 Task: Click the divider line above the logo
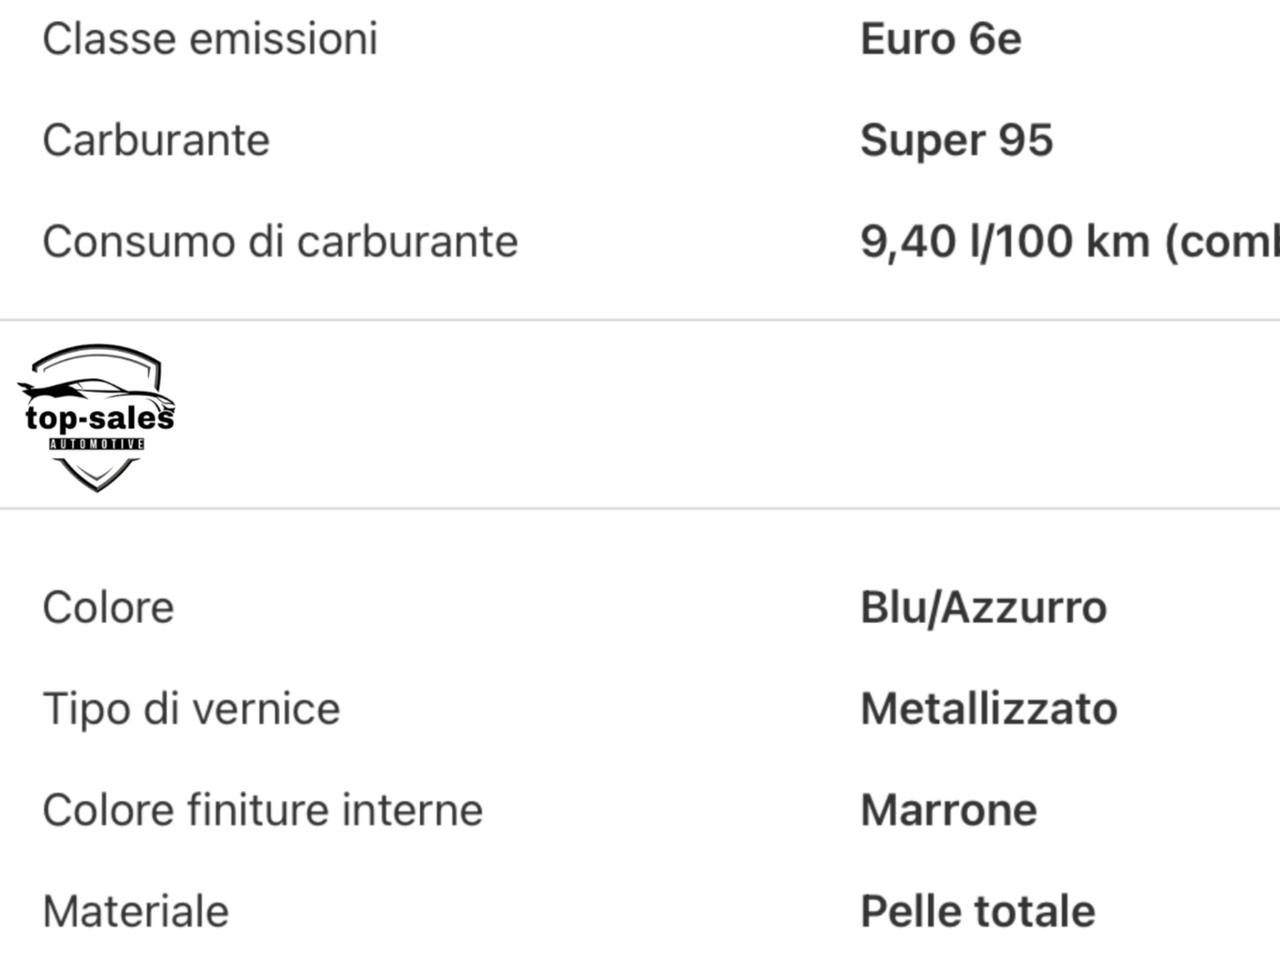tap(640, 320)
